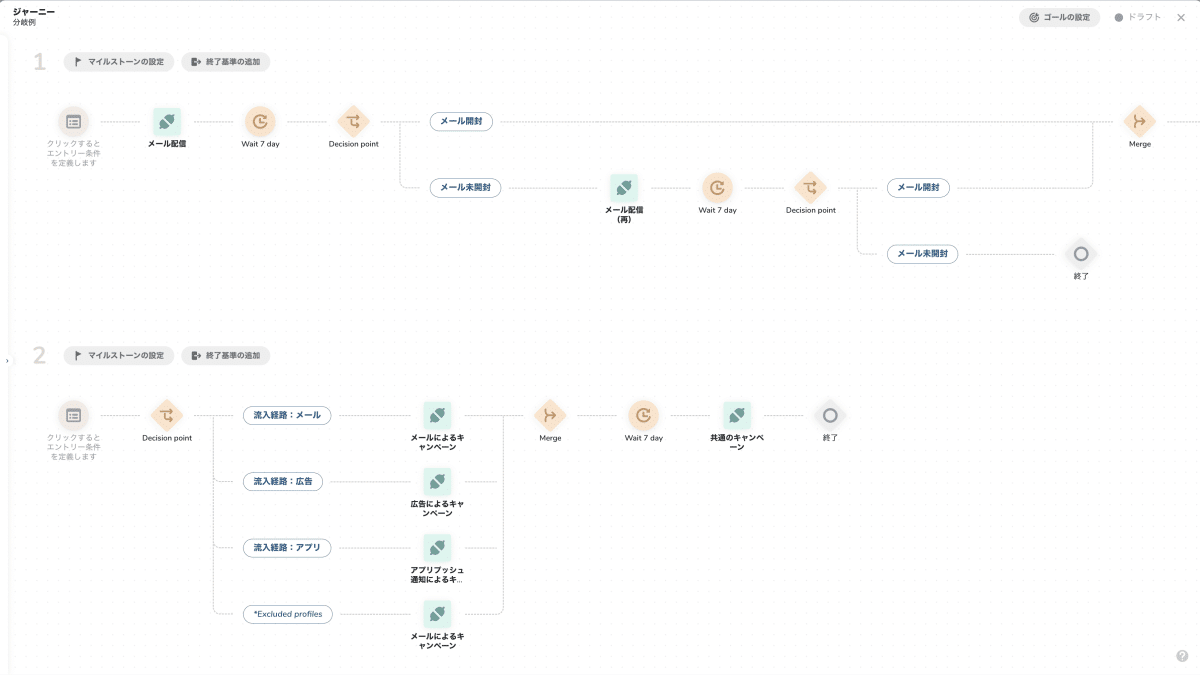1200x675 pixels.
Task: Open the ゴールの設定 settings button
Action: (1059, 17)
